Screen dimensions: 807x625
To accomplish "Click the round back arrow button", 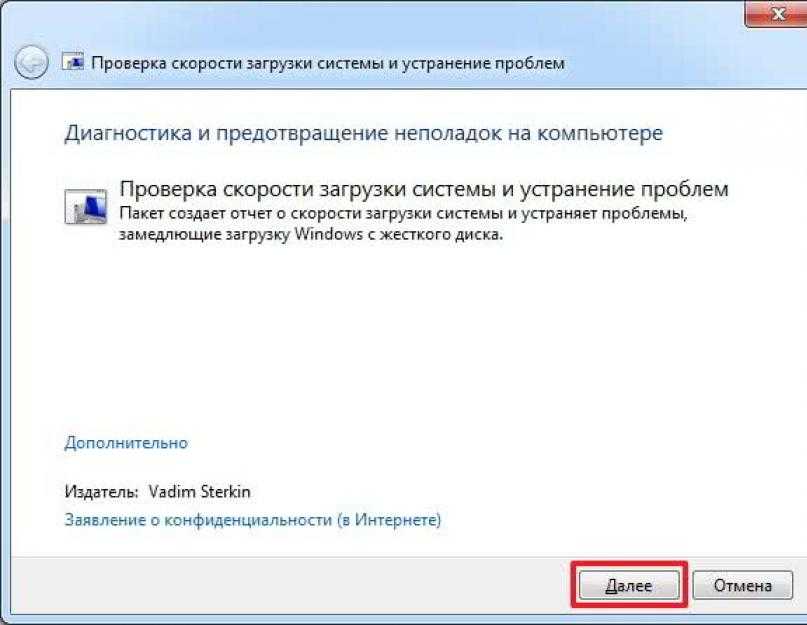I will (31, 62).
